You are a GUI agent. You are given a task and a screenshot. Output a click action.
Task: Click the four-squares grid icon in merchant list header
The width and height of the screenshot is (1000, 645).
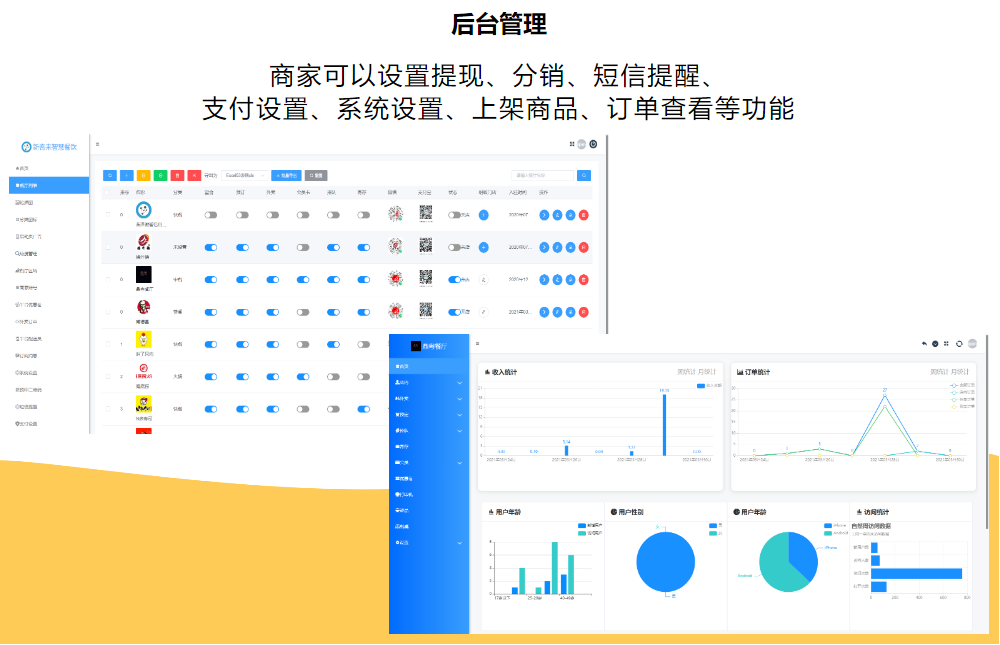572,144
